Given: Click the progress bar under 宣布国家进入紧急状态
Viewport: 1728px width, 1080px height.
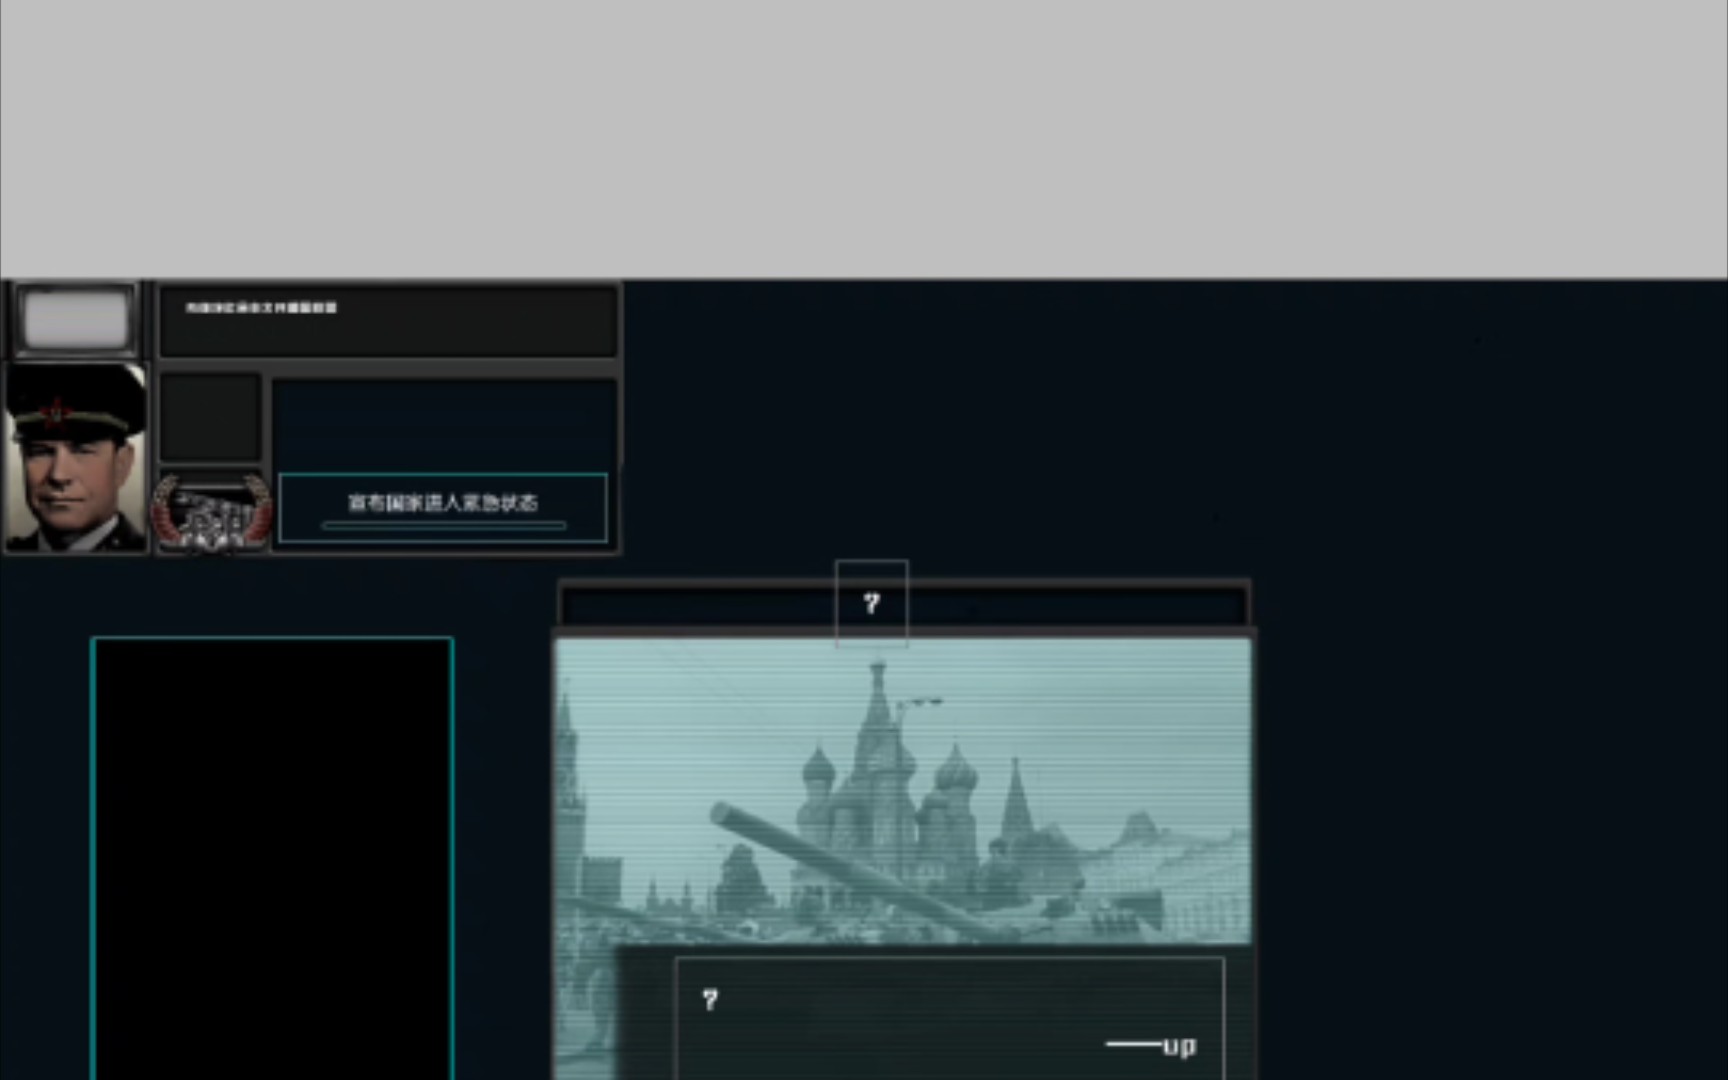Looking at the screenshot, I should (443, 525).
